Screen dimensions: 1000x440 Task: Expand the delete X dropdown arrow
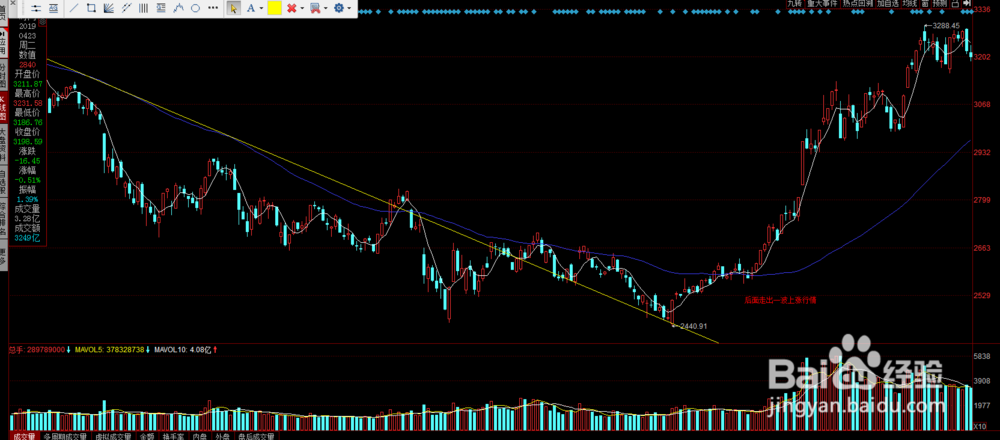(302, 8)
